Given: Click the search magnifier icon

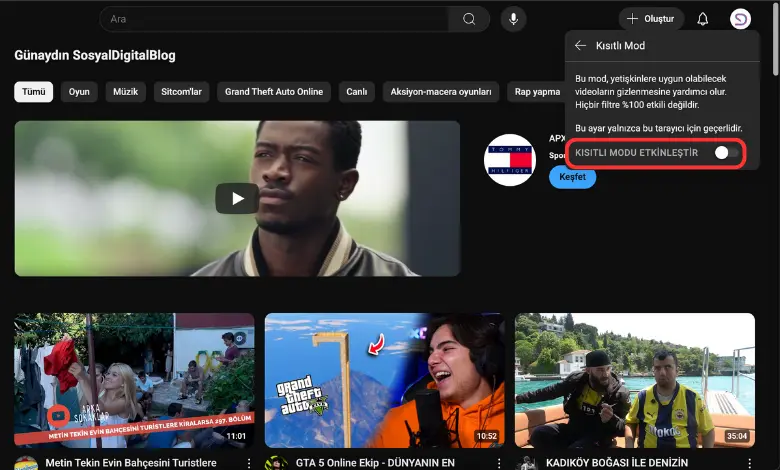Looking at the screenshot, I should (469, 19).
